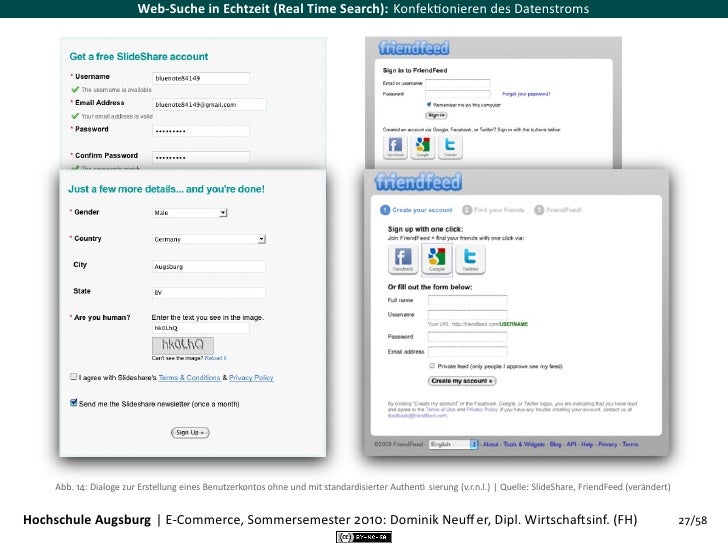
Task: Click Password field in FriendFeed sign-up form
Action: click(x=468, y=337)
